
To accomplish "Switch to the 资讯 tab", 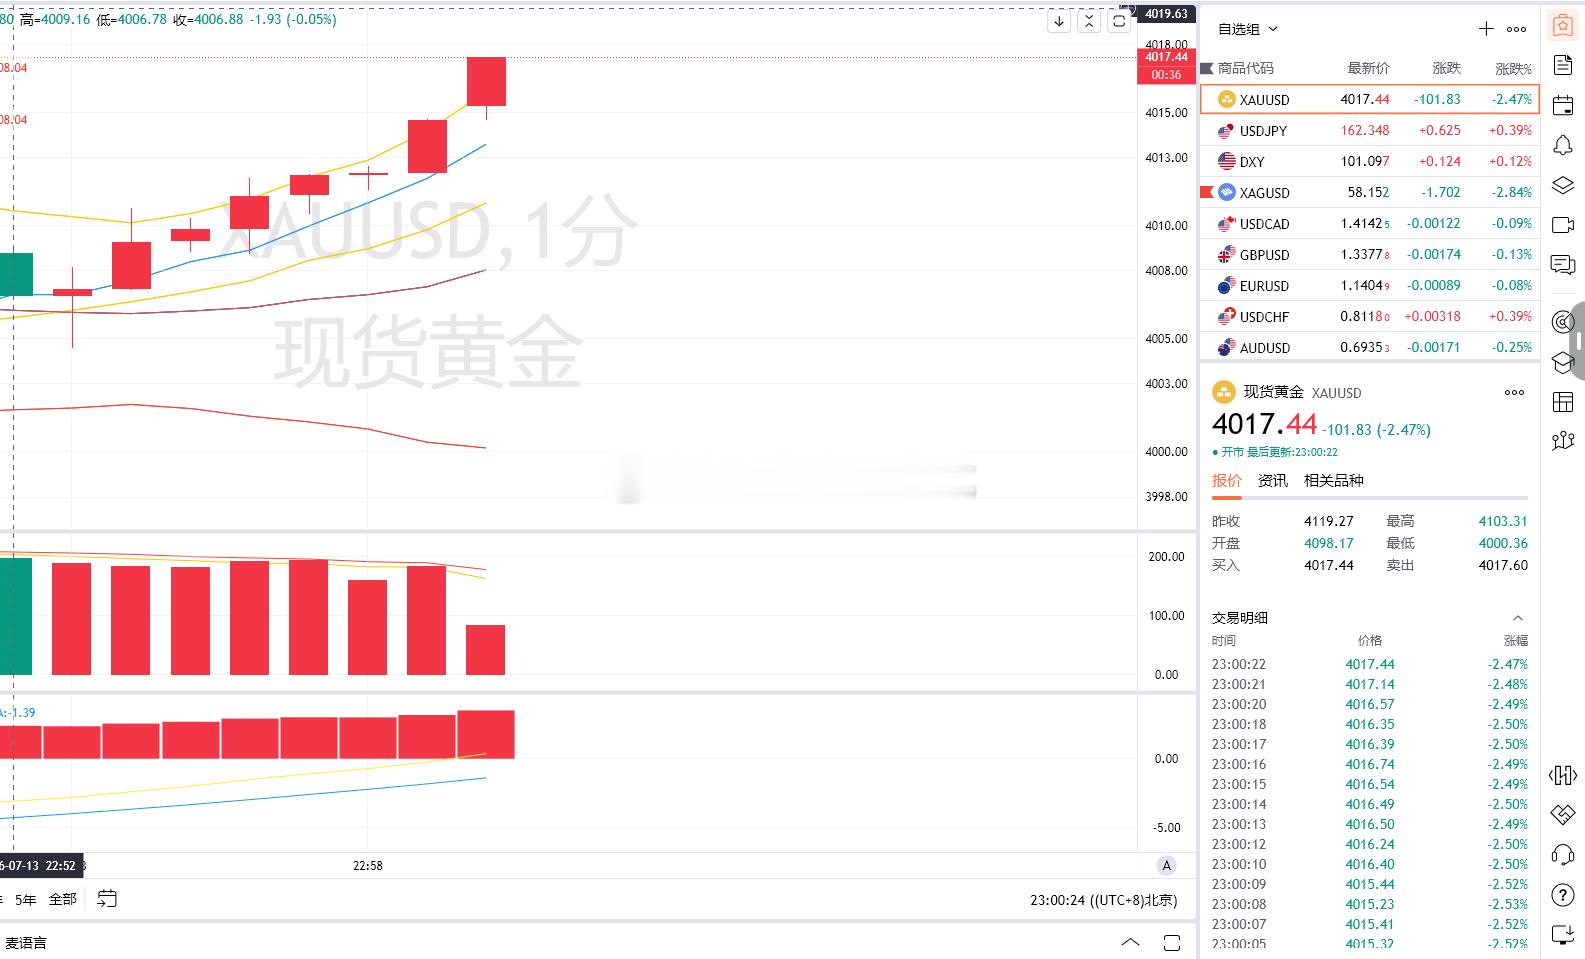I will 1272,481.
